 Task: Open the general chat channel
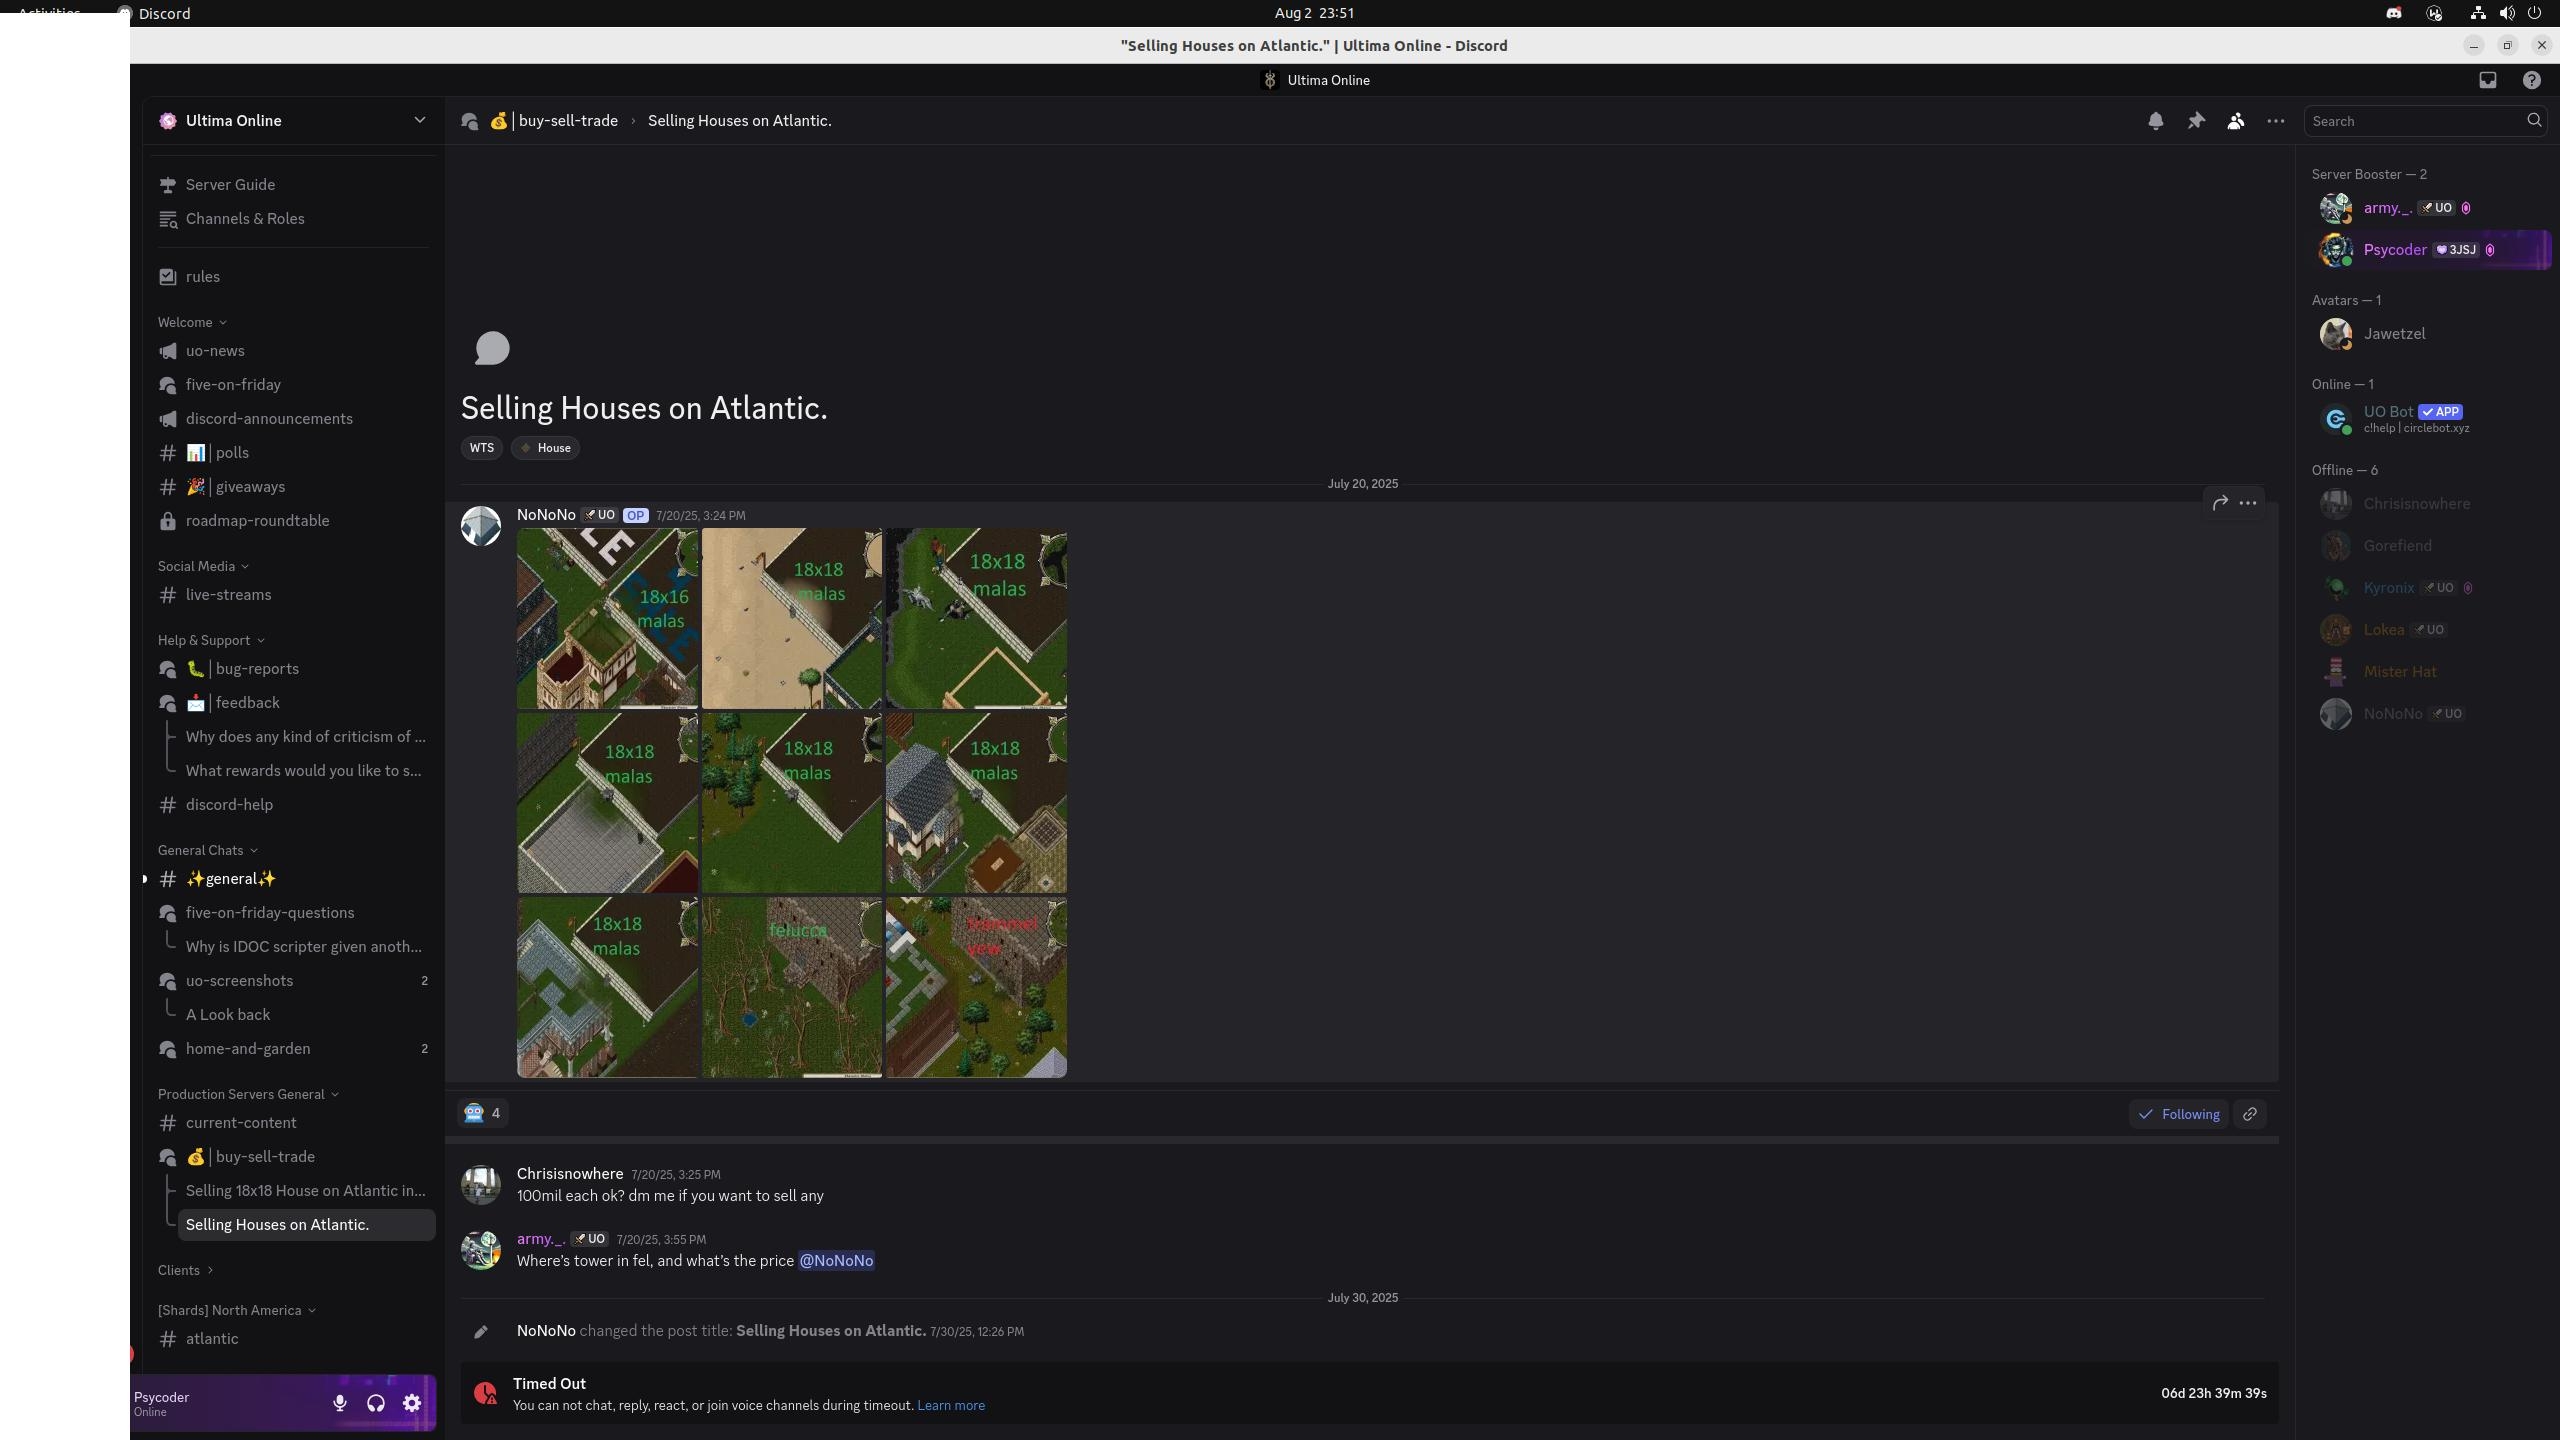292,879
